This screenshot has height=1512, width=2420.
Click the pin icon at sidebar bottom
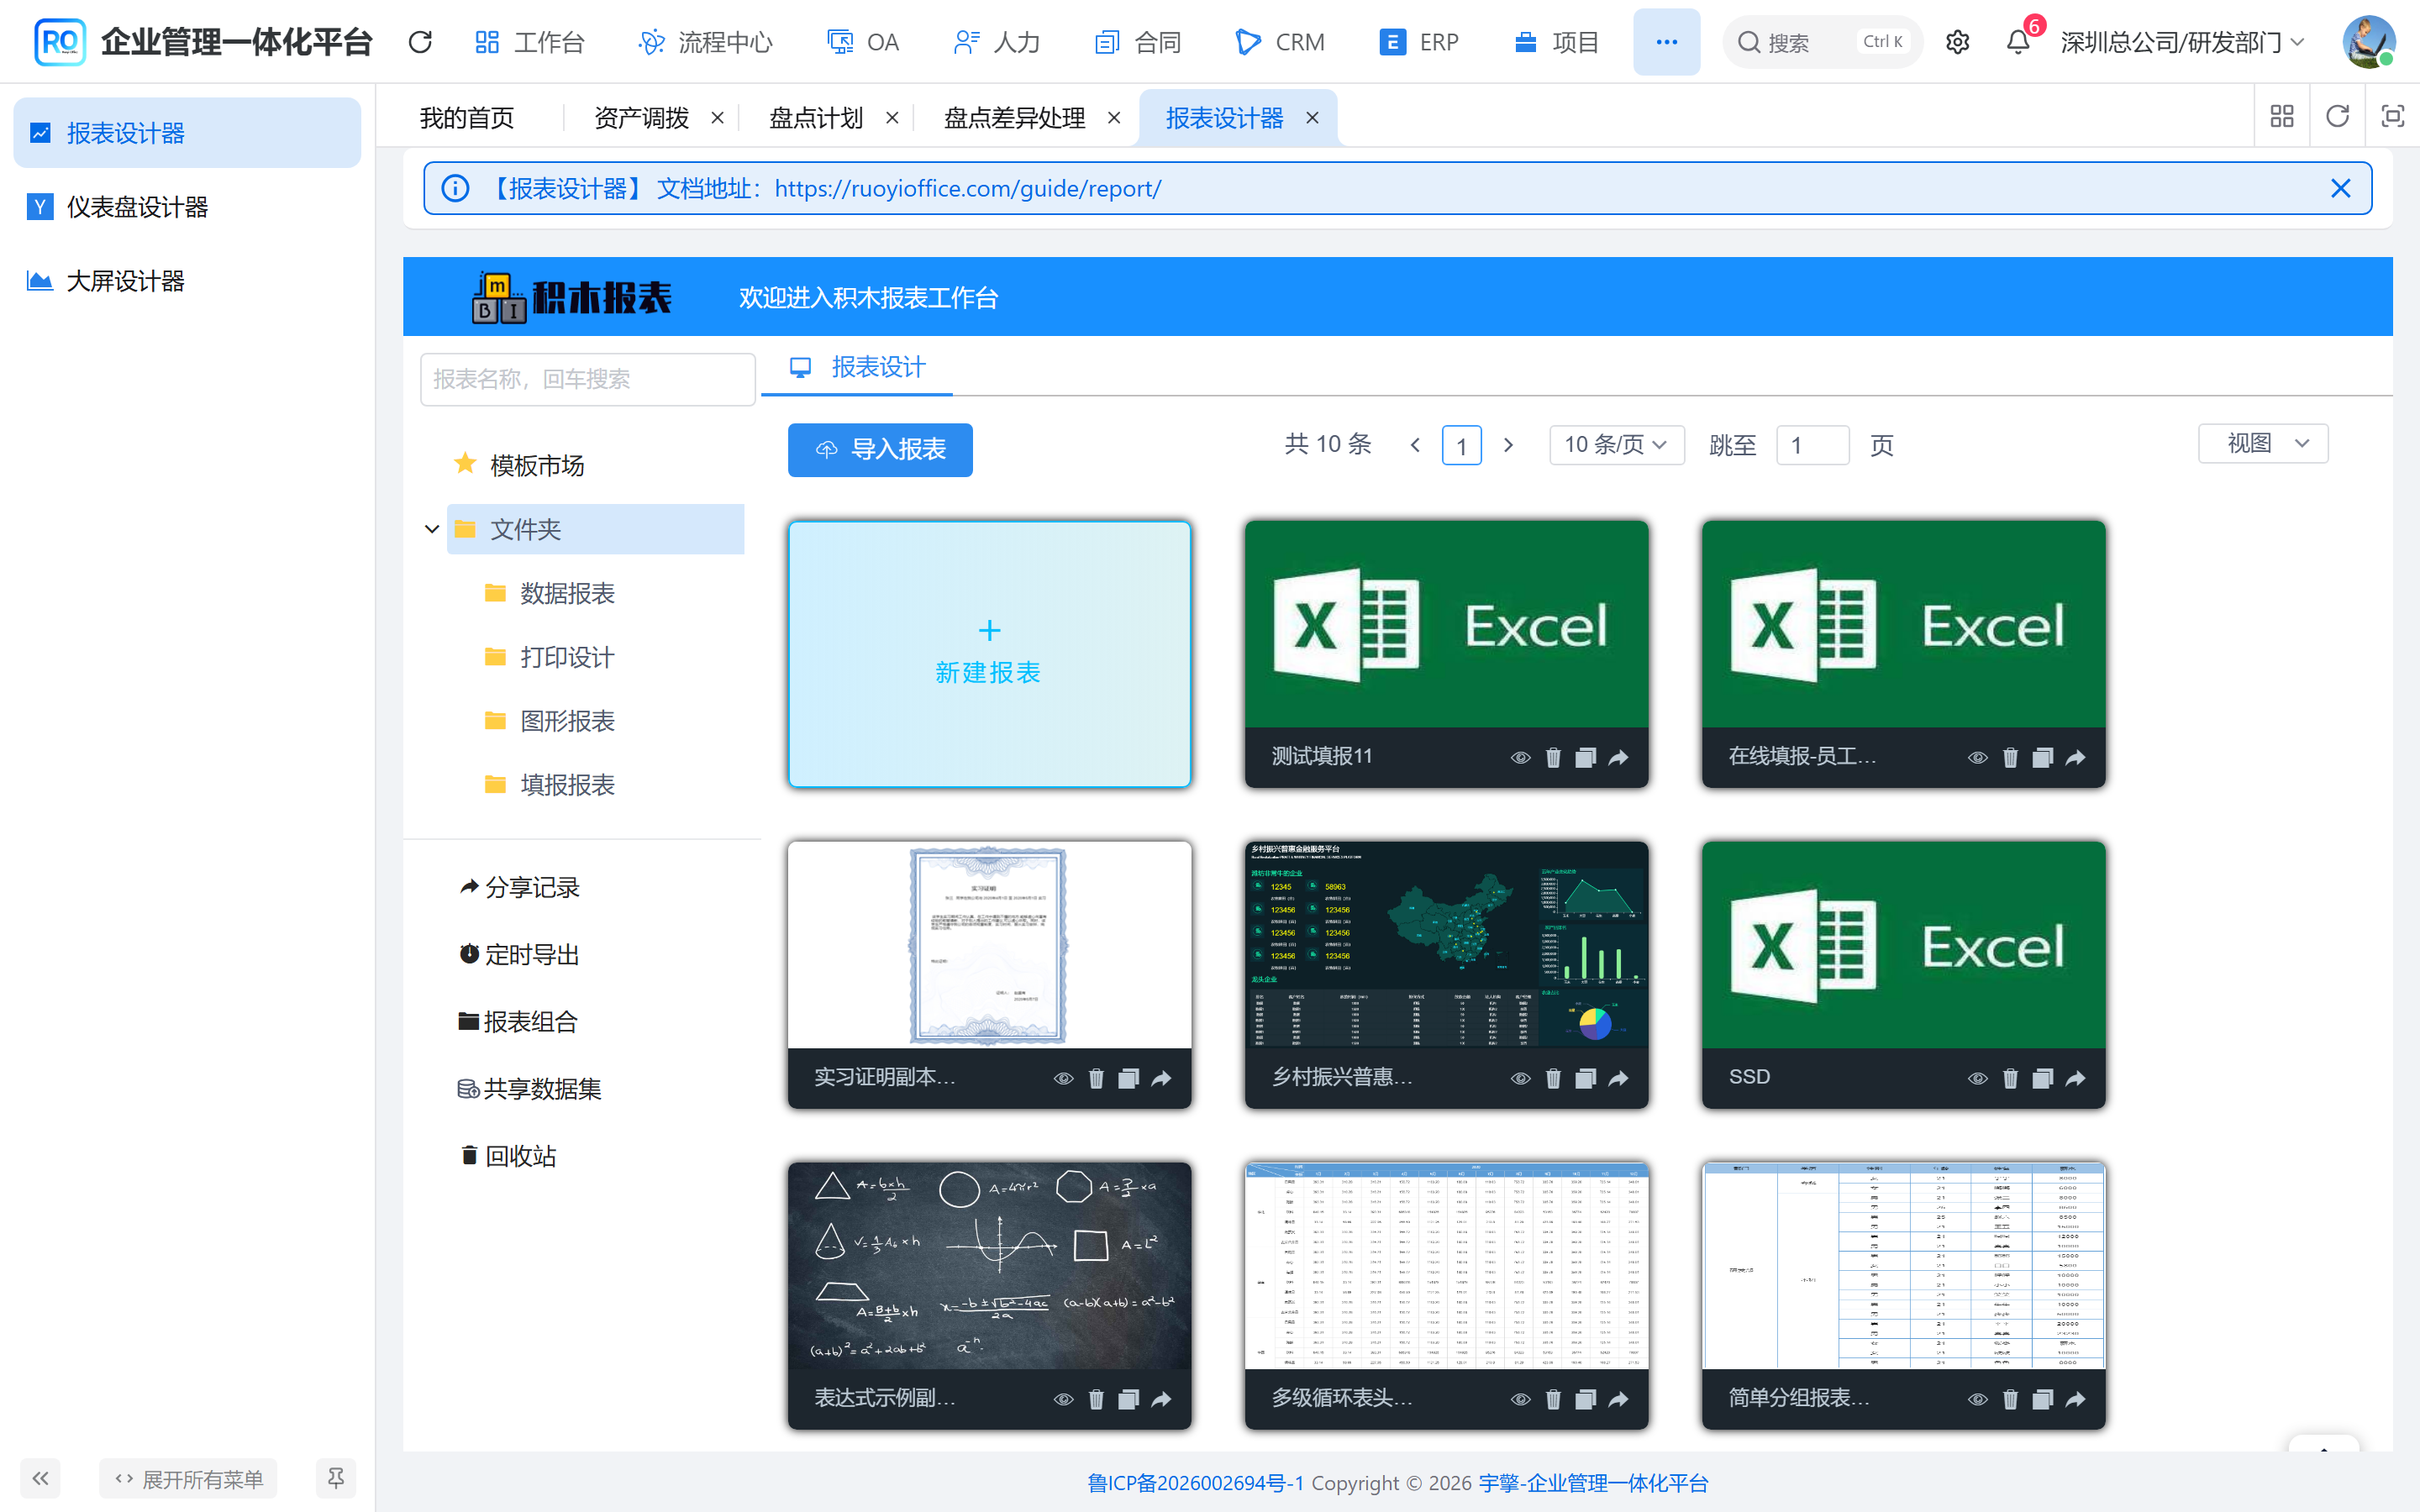pyautogui.click(x=336, y=1478)
